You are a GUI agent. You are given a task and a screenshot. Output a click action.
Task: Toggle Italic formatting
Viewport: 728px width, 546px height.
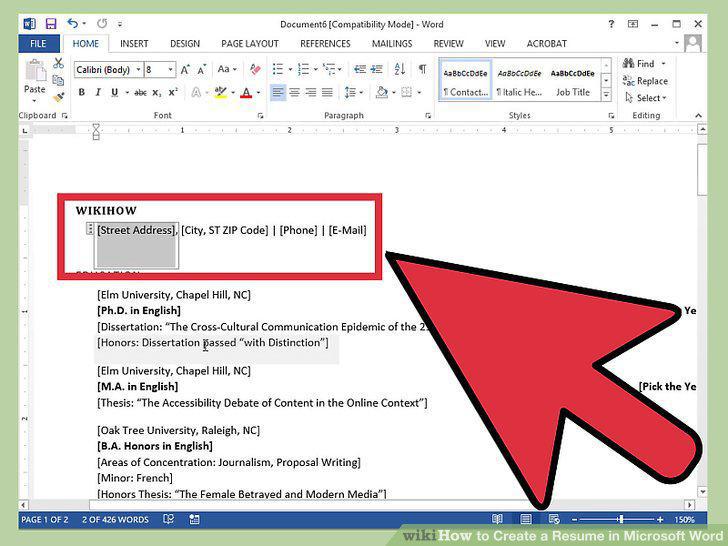coord(98,92)
